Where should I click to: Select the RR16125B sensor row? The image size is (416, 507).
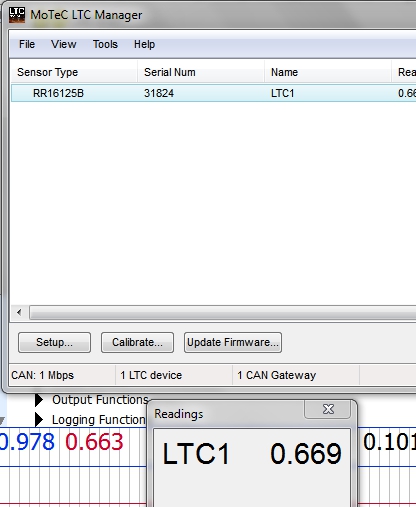pyautogui.click(x=213, y=93)
